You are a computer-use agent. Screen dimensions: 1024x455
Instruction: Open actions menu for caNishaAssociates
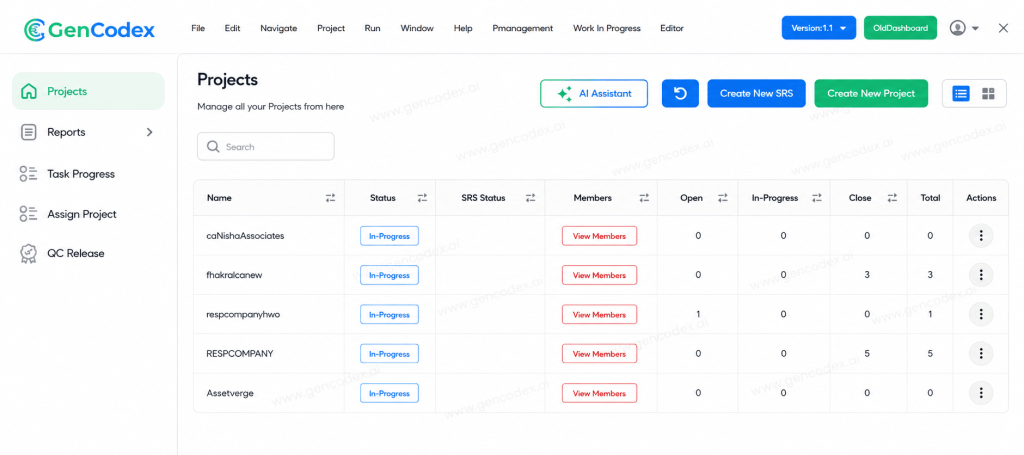tap(981, 236)
